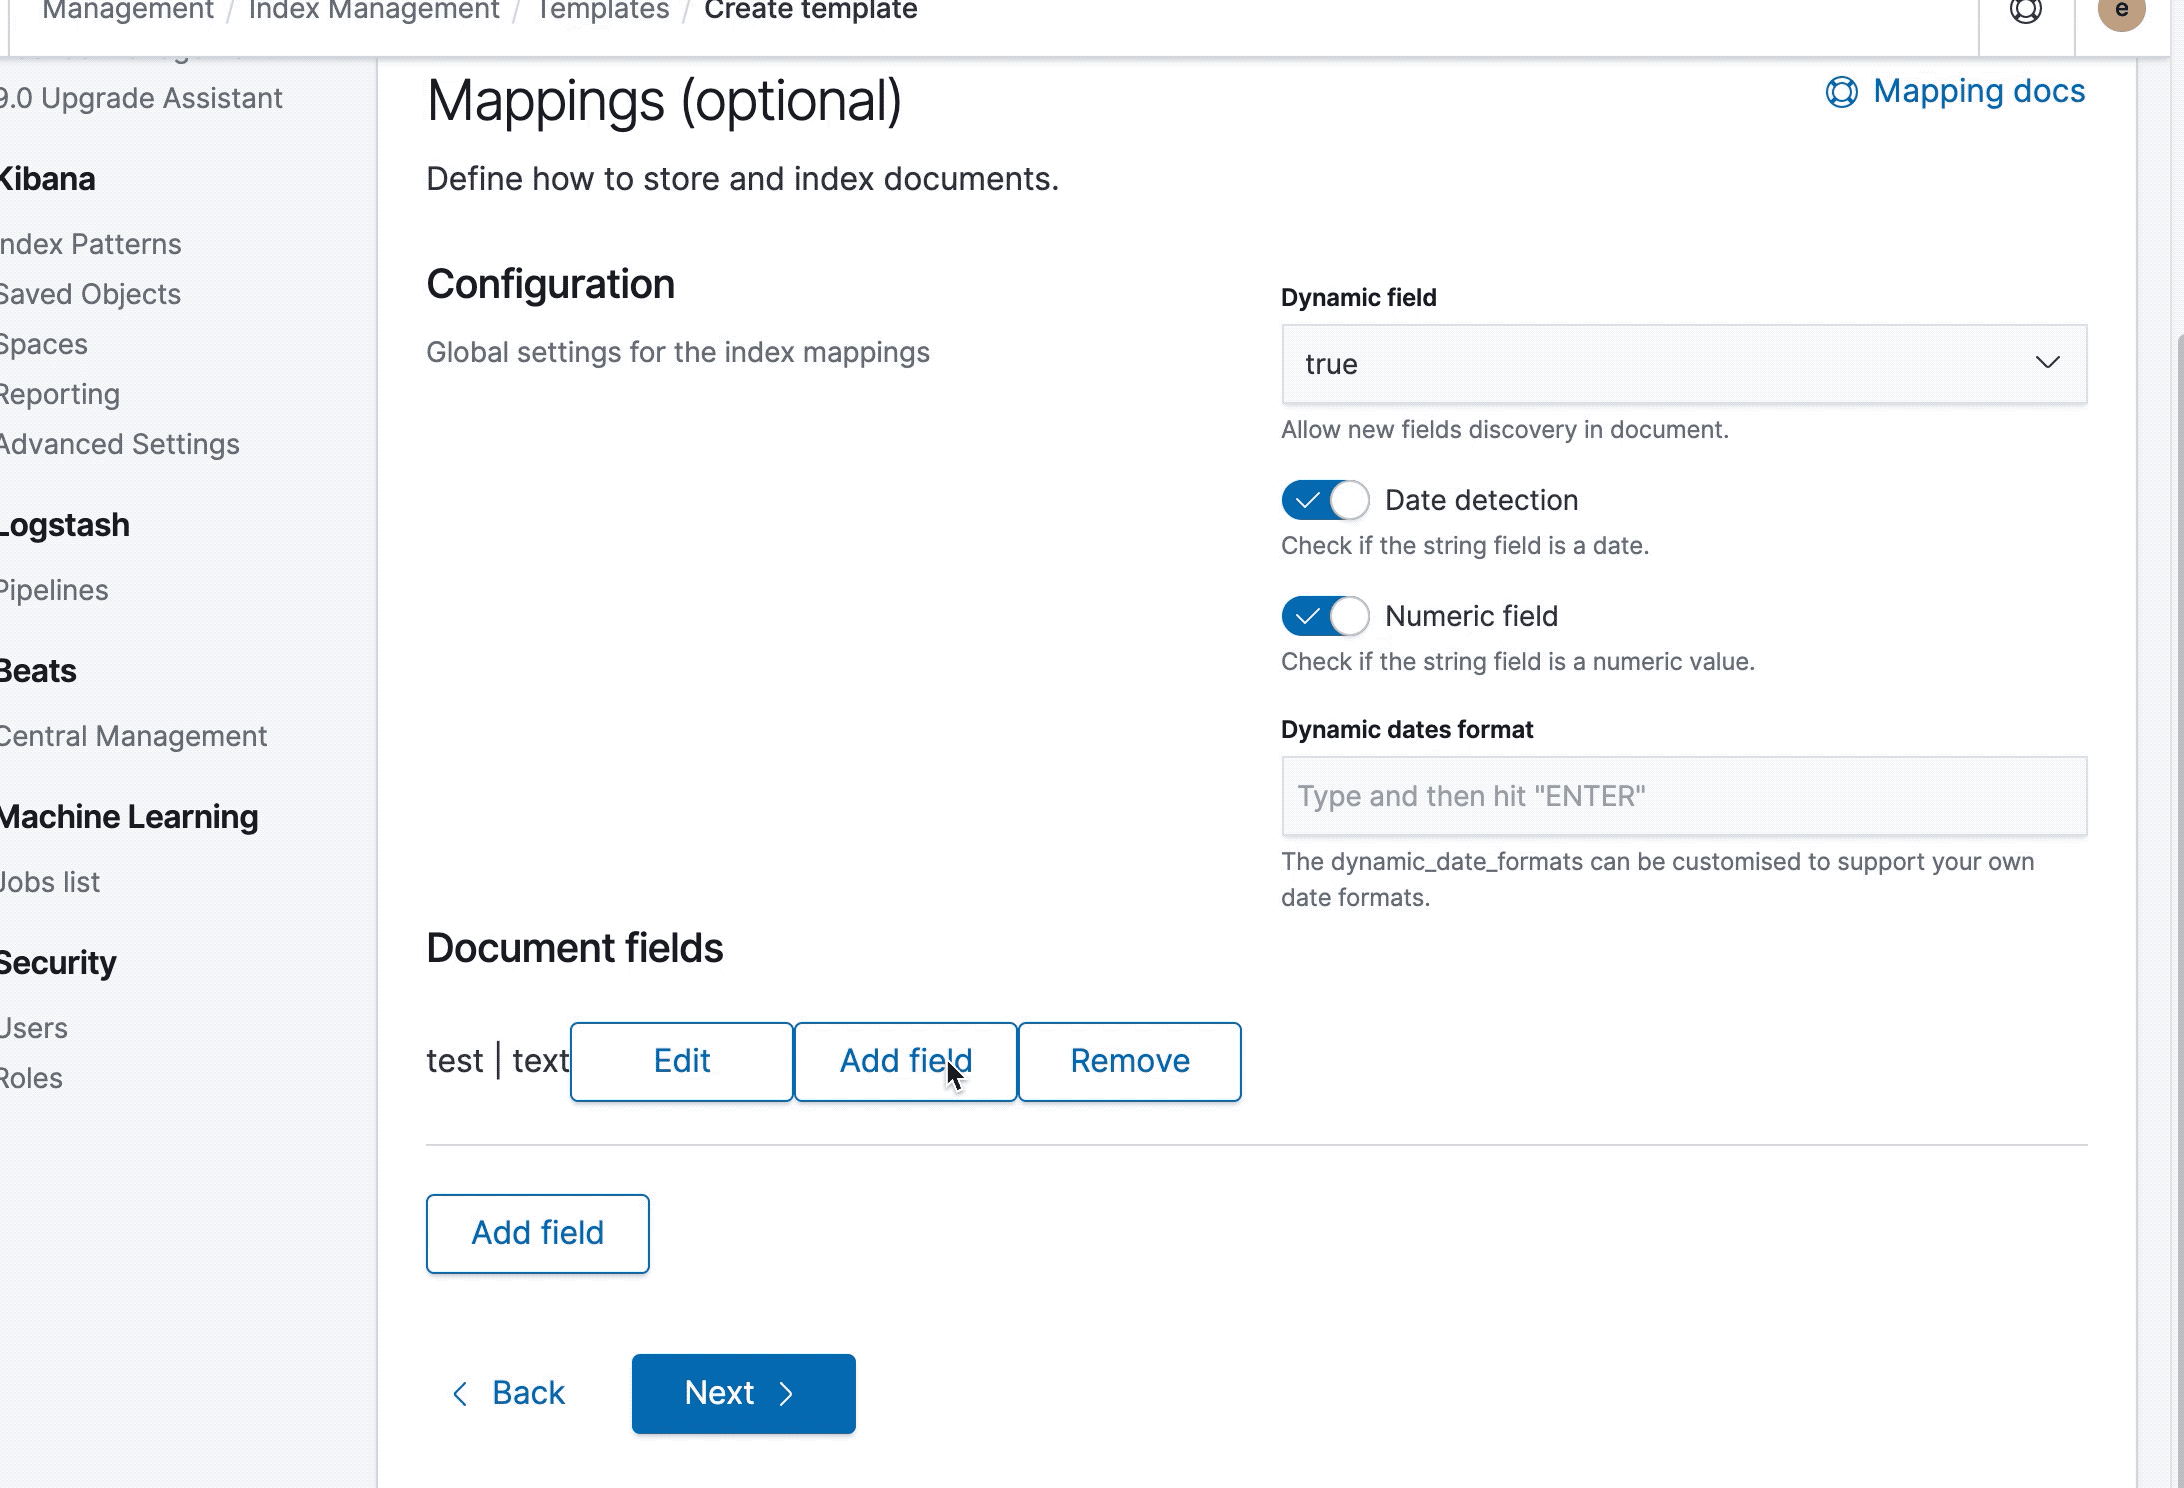Viewport: 2184px width, 1488px height.
Task: Open Saved Objects in the sidebar
Action: (90, 294)
